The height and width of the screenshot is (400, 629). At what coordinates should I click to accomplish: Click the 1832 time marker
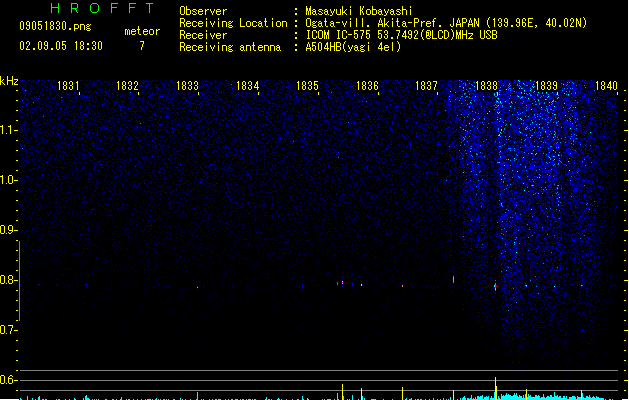click(x=127, y=86)
